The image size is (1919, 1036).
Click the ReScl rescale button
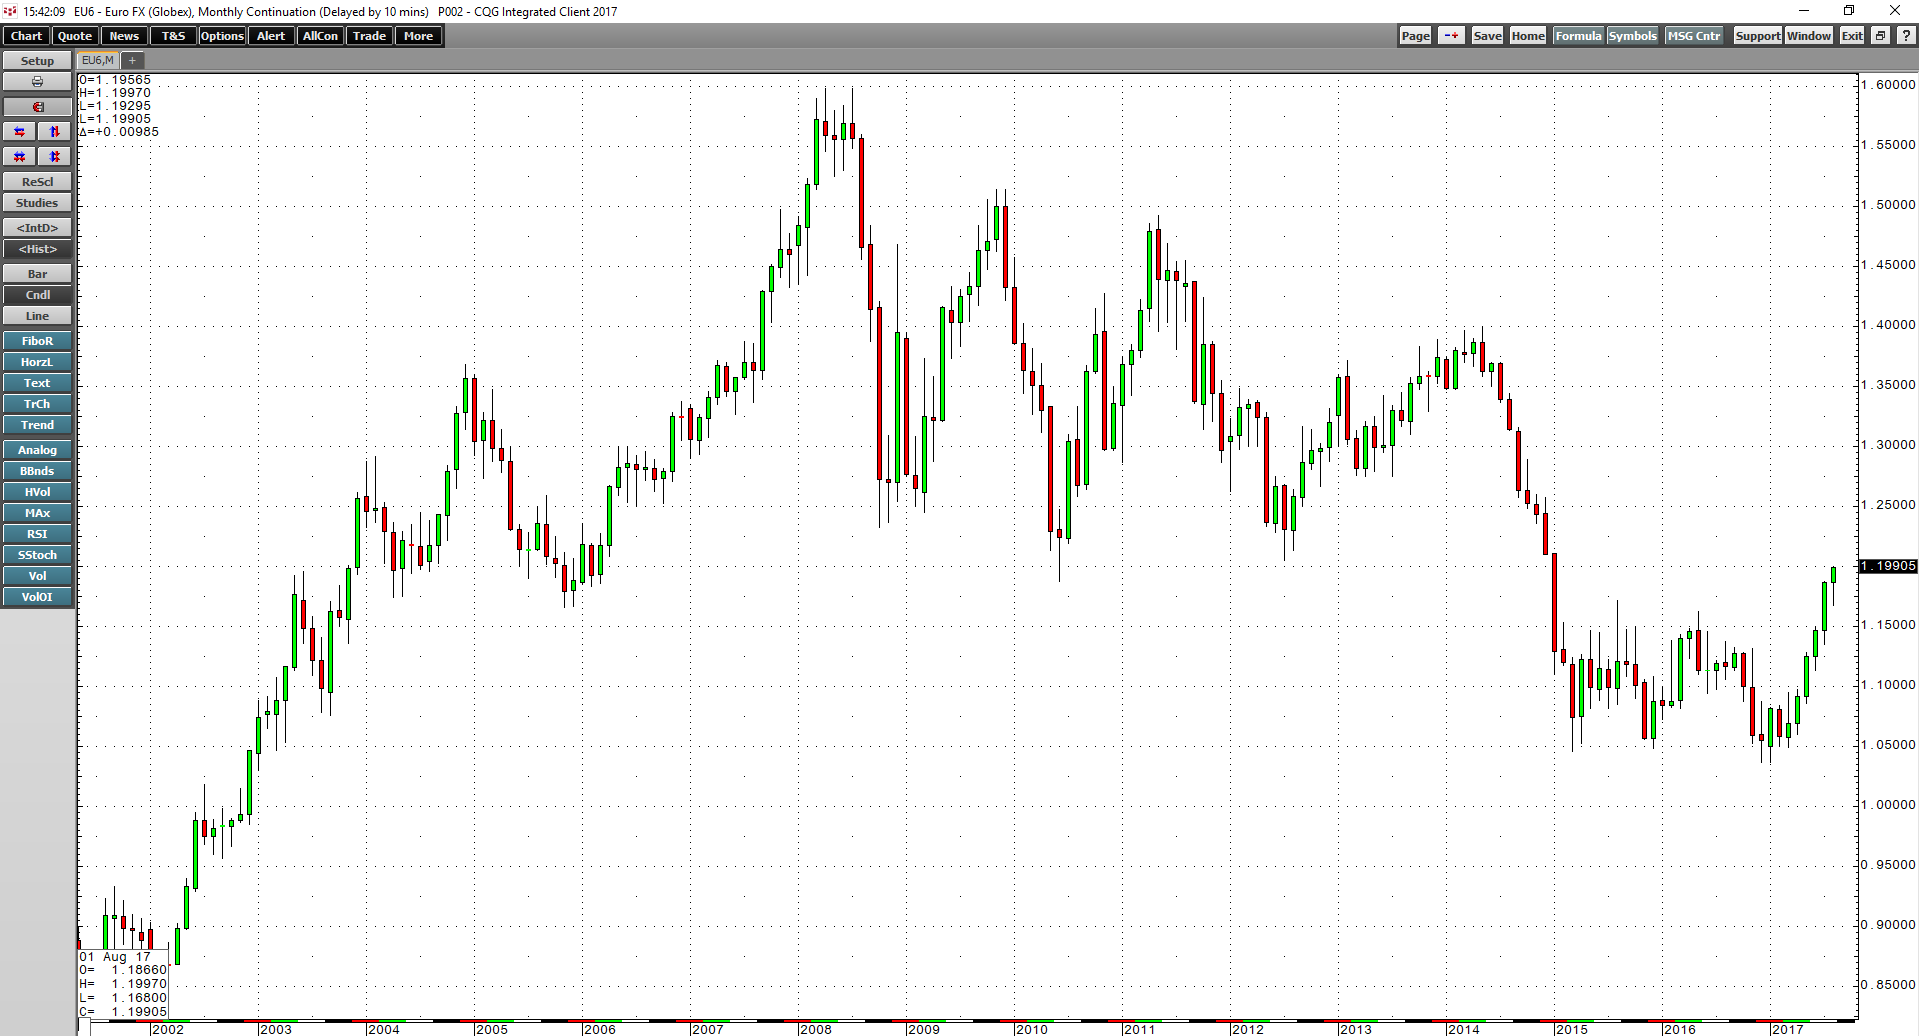[37, 182]
